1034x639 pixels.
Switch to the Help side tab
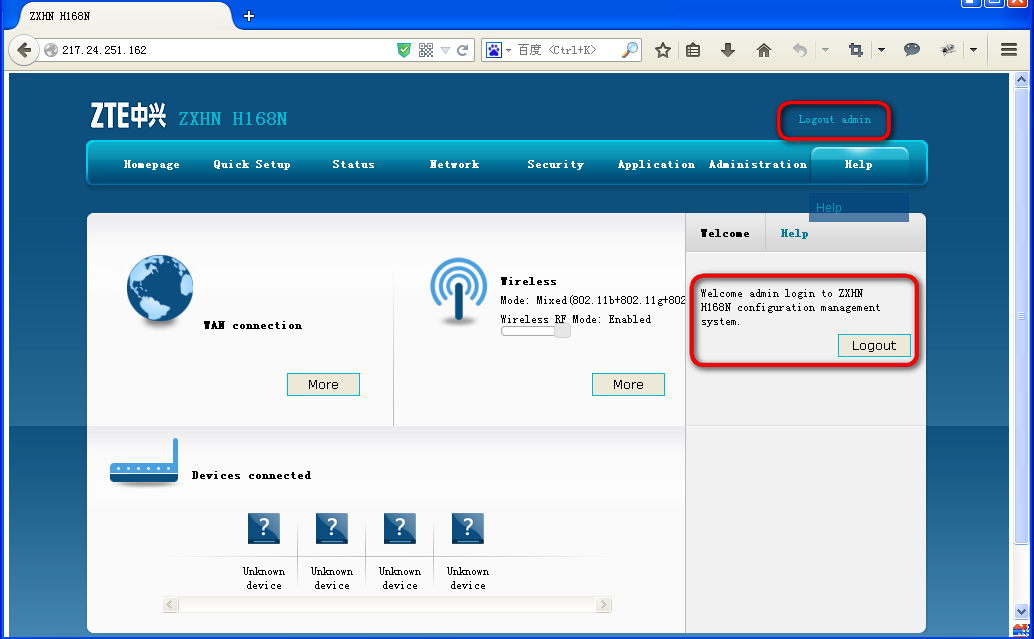tap(794, 233)
